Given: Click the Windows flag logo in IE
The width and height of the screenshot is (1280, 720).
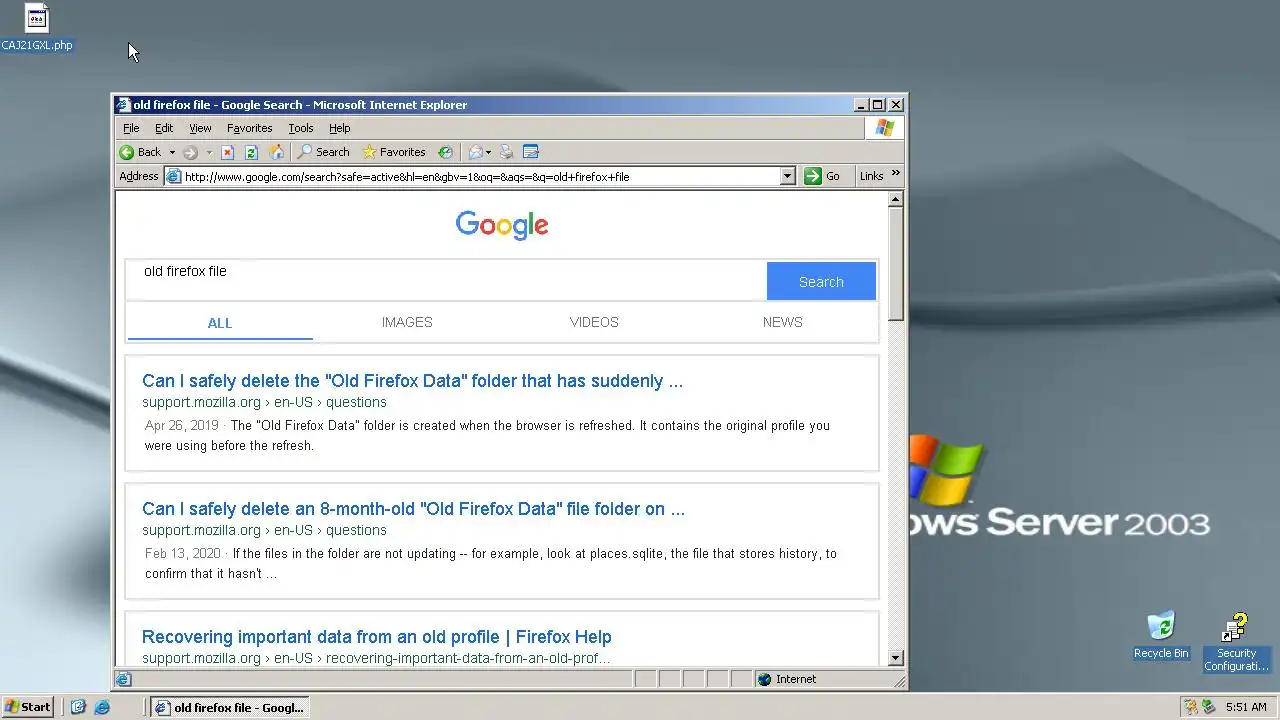Looking at the screenshot, I should [884, 128].
